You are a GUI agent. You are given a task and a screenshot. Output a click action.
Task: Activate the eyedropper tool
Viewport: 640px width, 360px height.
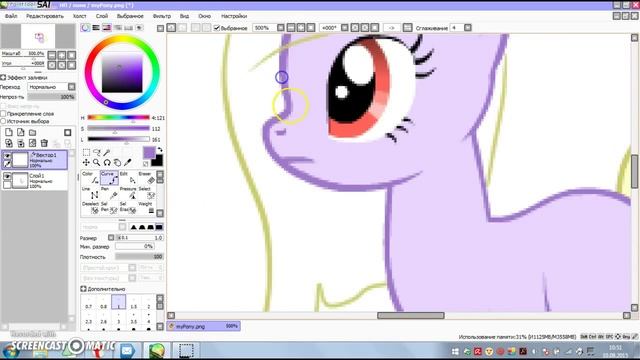[x=128, y=162]
